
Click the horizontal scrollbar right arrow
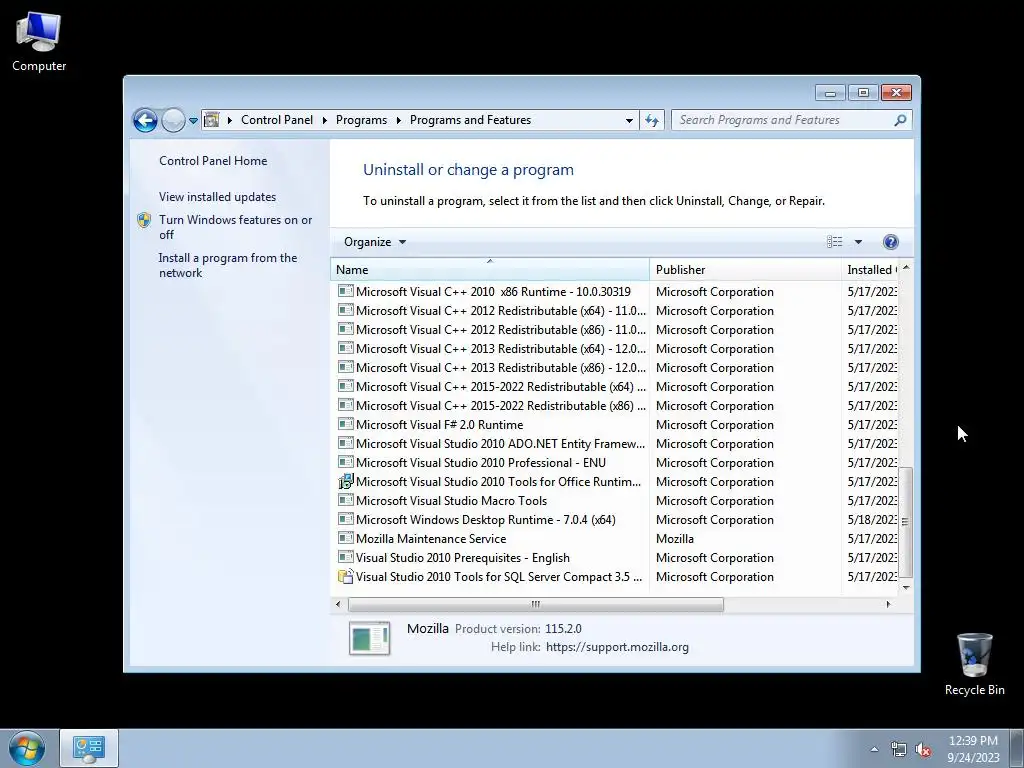coord(888,604)
